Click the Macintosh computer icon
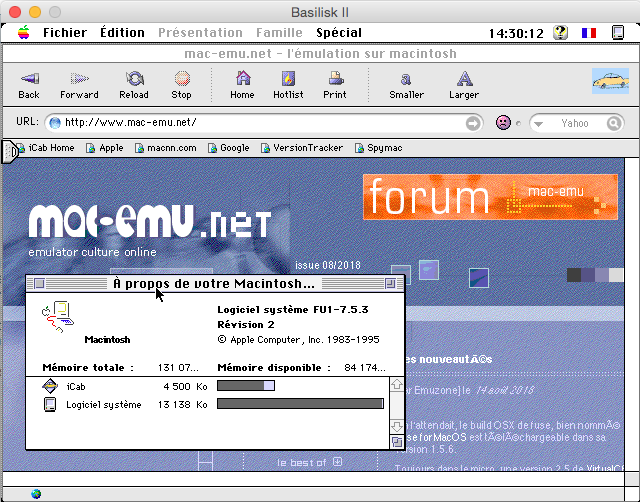Screen dimensions: 640x502 pyautogui.click(x=58, y=317)
